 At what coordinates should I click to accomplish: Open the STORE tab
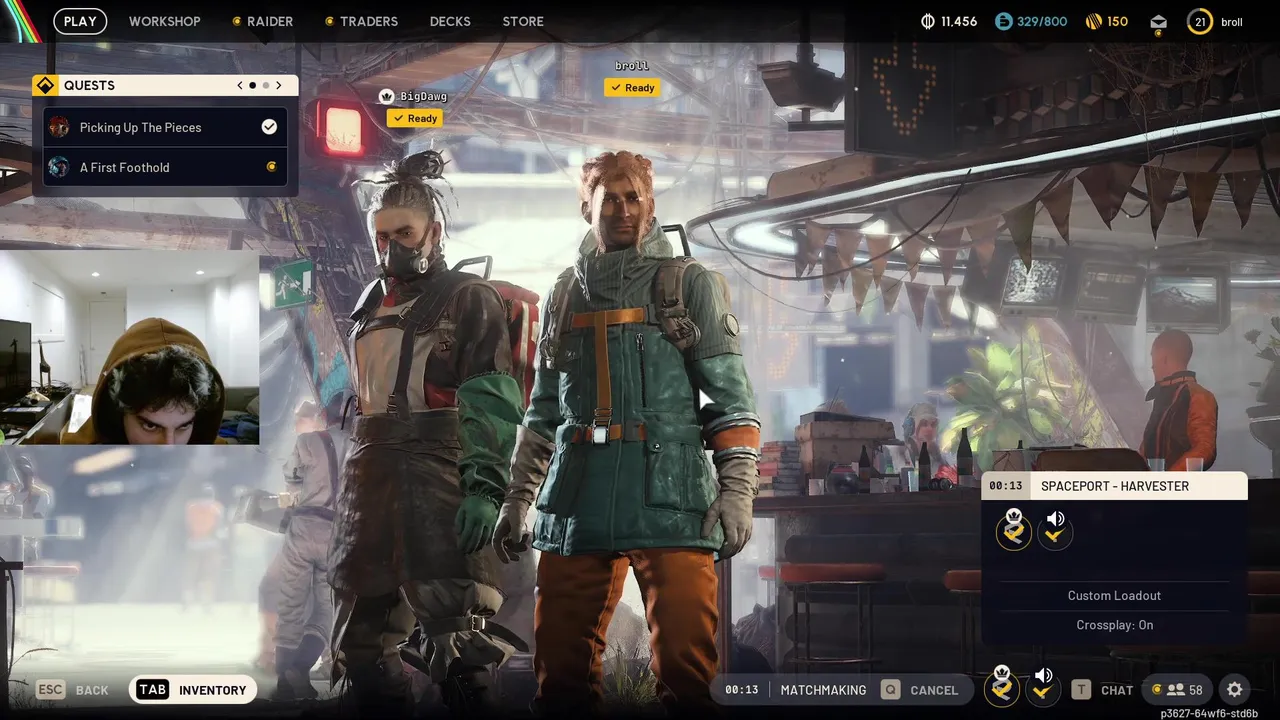pyautogui.click(x=523, y=21)
